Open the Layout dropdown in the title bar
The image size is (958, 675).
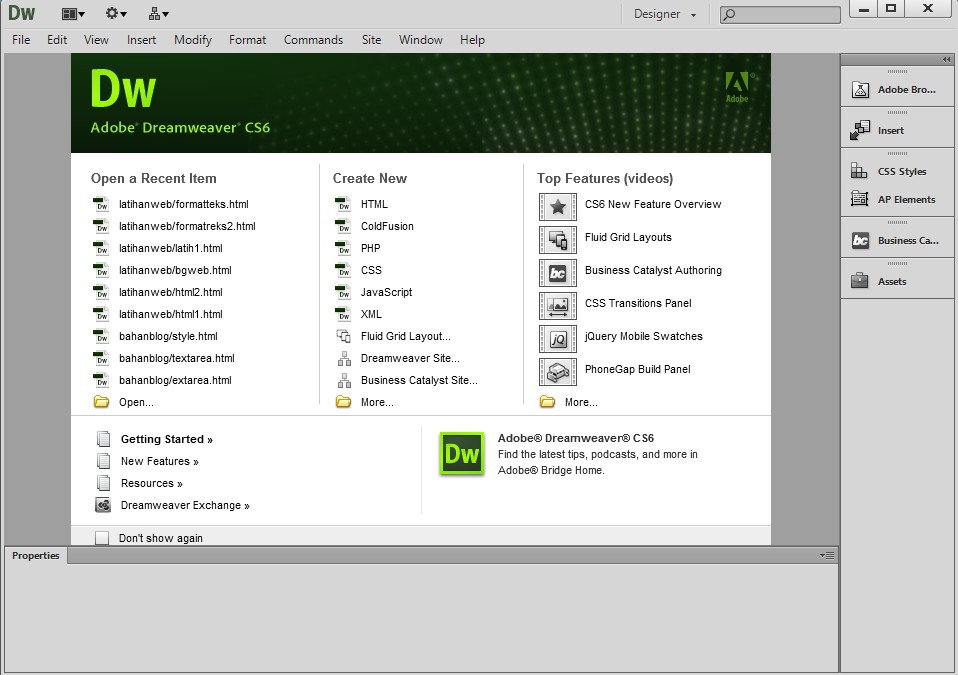[73, 13]
